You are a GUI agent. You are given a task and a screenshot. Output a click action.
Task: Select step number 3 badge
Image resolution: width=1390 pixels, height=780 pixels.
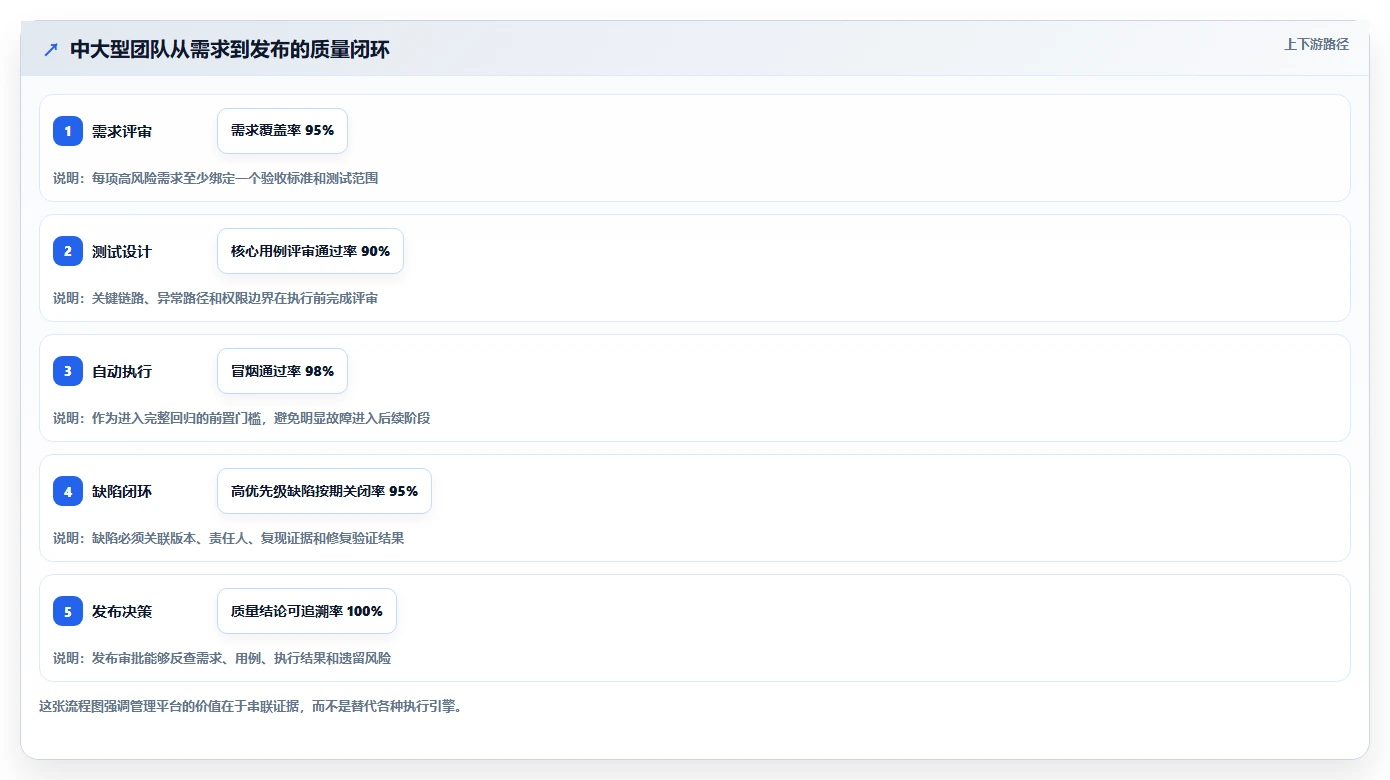(68, 371)
